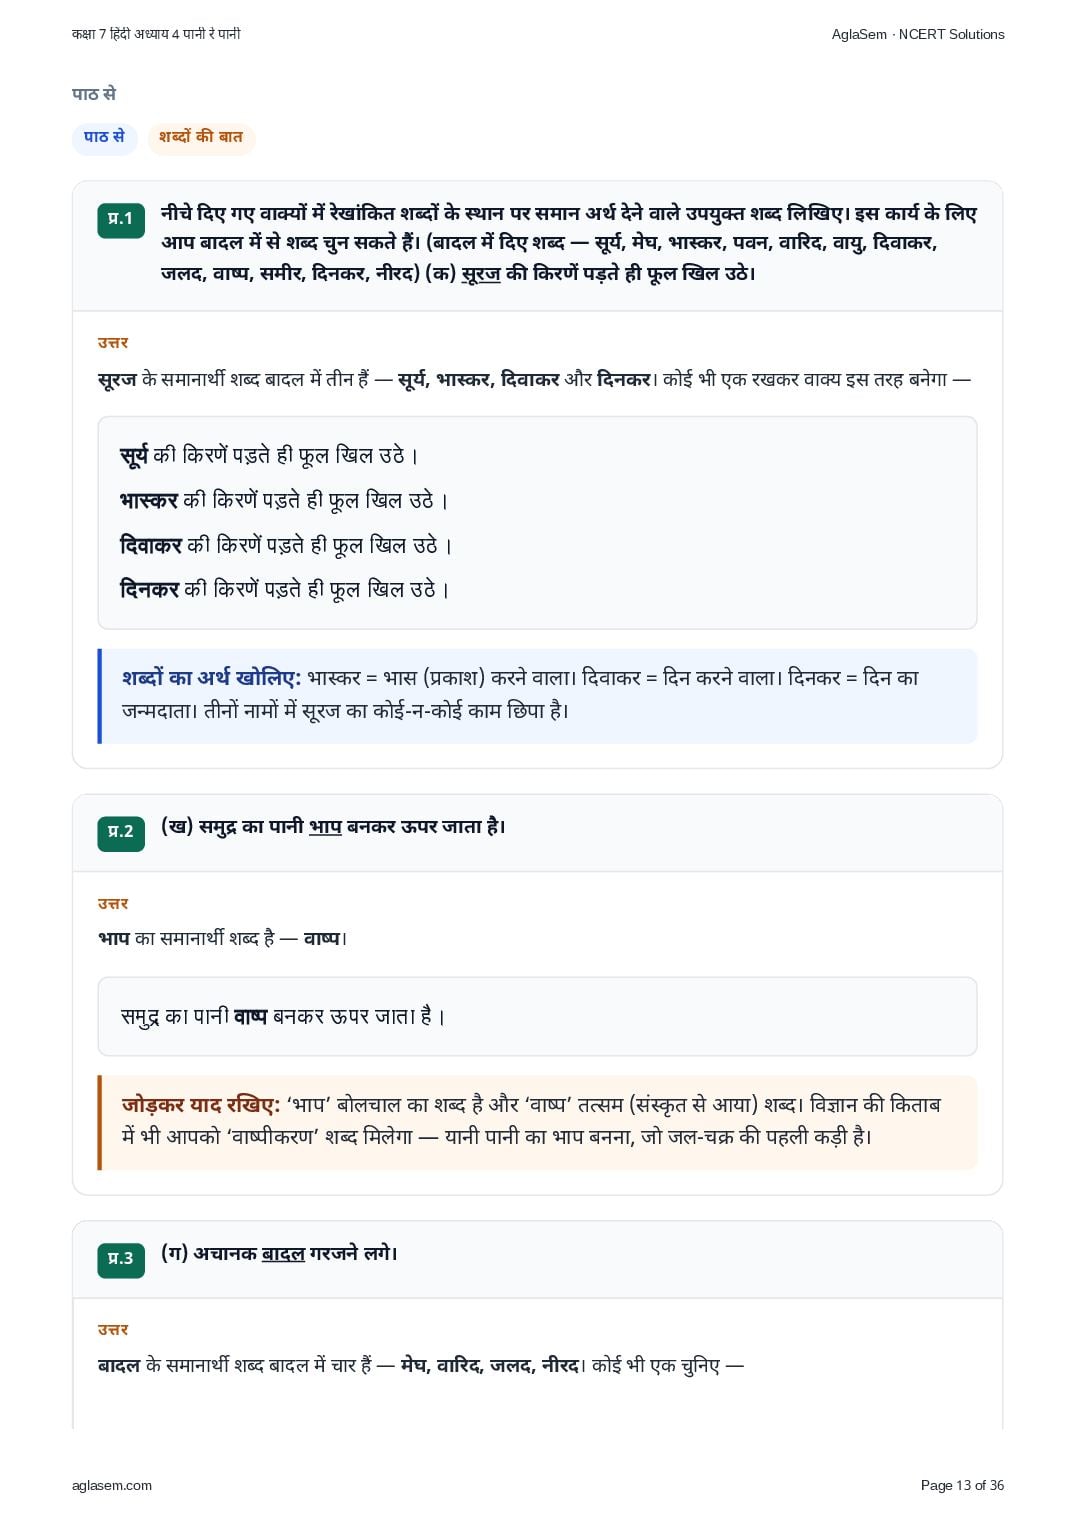
Task: Select the 'शब्दों की बात' orange tag pill
Action: (x=201, y=137)
